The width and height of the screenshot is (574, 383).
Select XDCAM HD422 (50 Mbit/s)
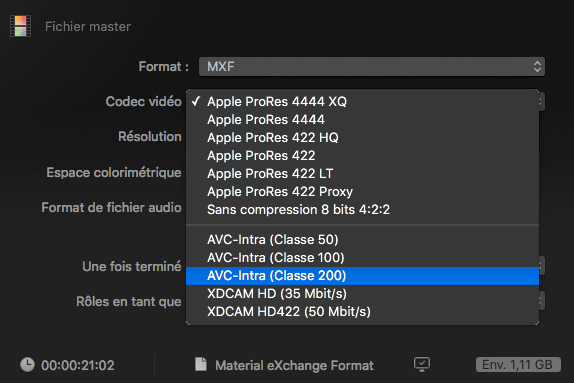(x=362, y=312)
